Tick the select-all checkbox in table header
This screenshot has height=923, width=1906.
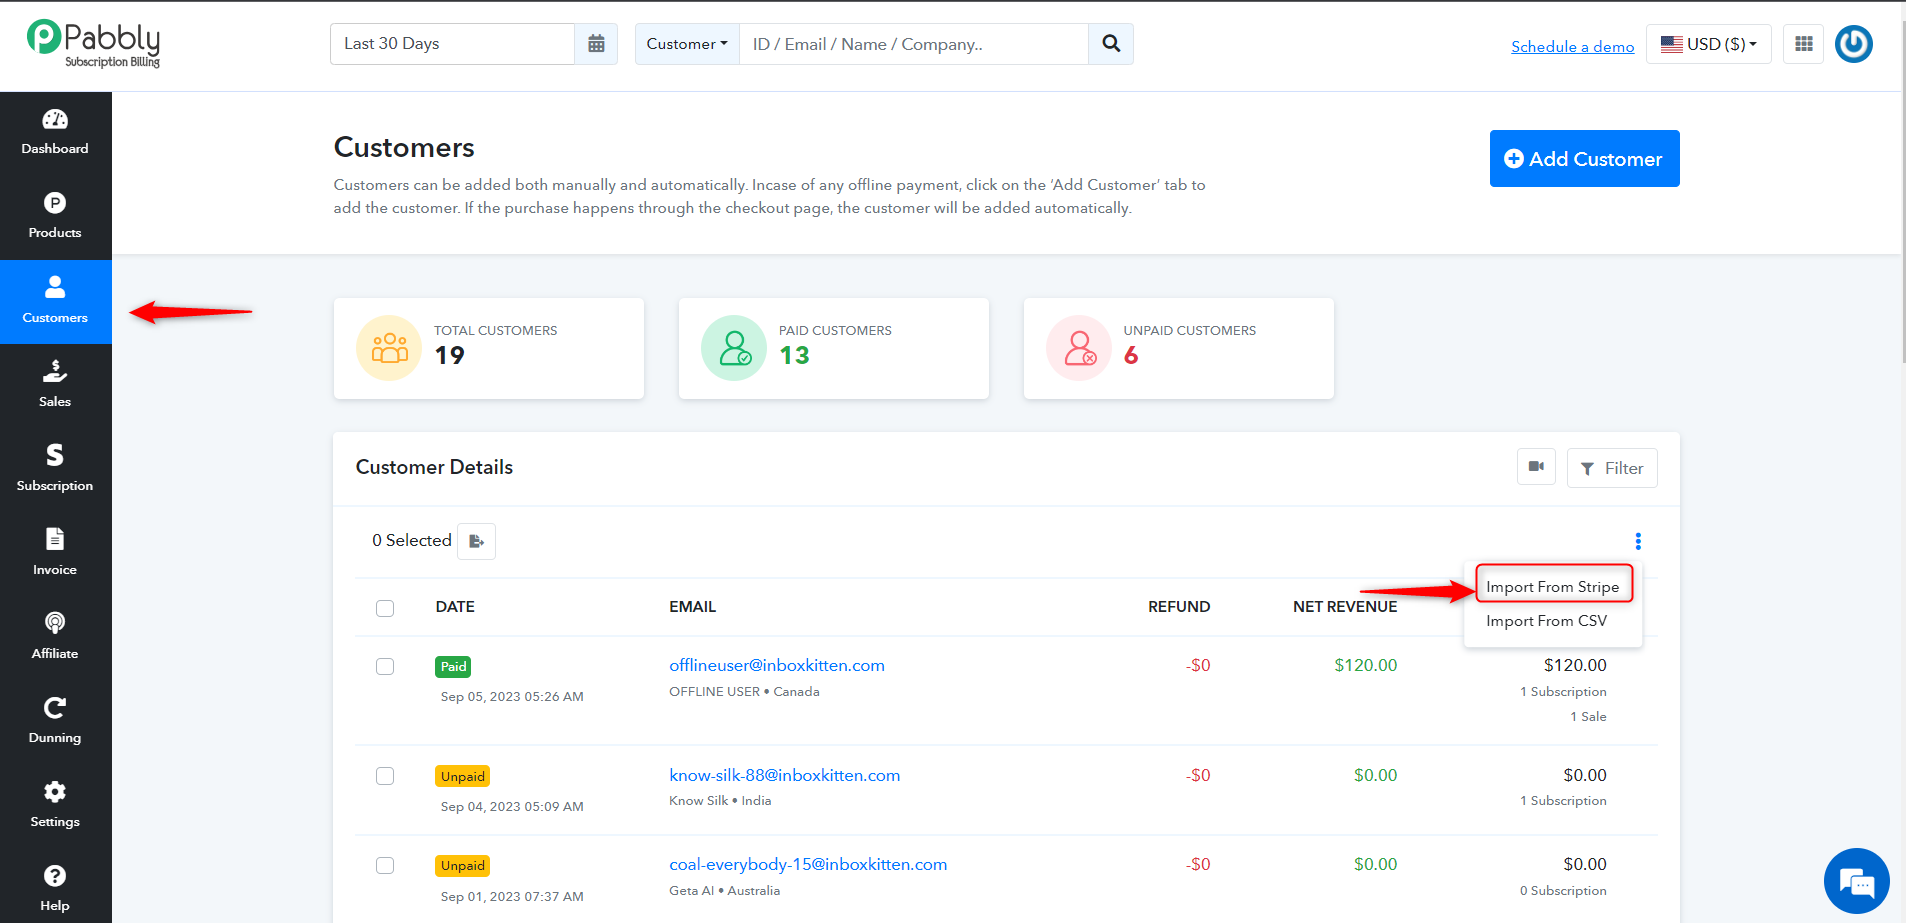coord(385,608)
